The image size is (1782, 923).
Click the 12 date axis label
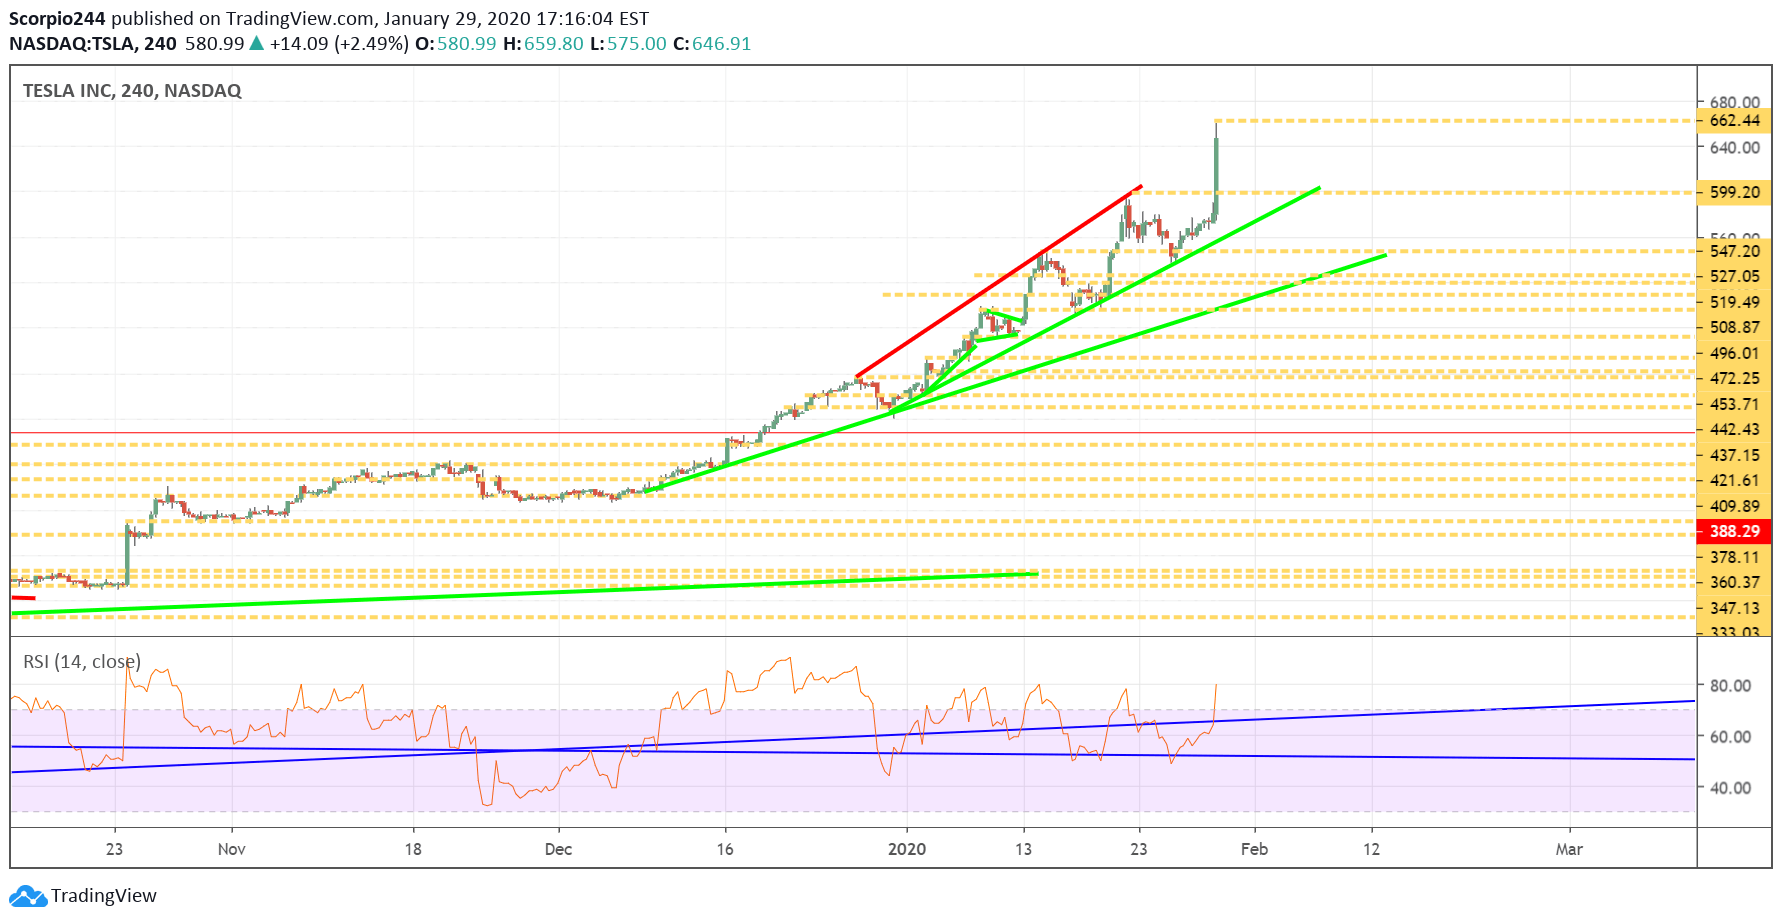1371,849
